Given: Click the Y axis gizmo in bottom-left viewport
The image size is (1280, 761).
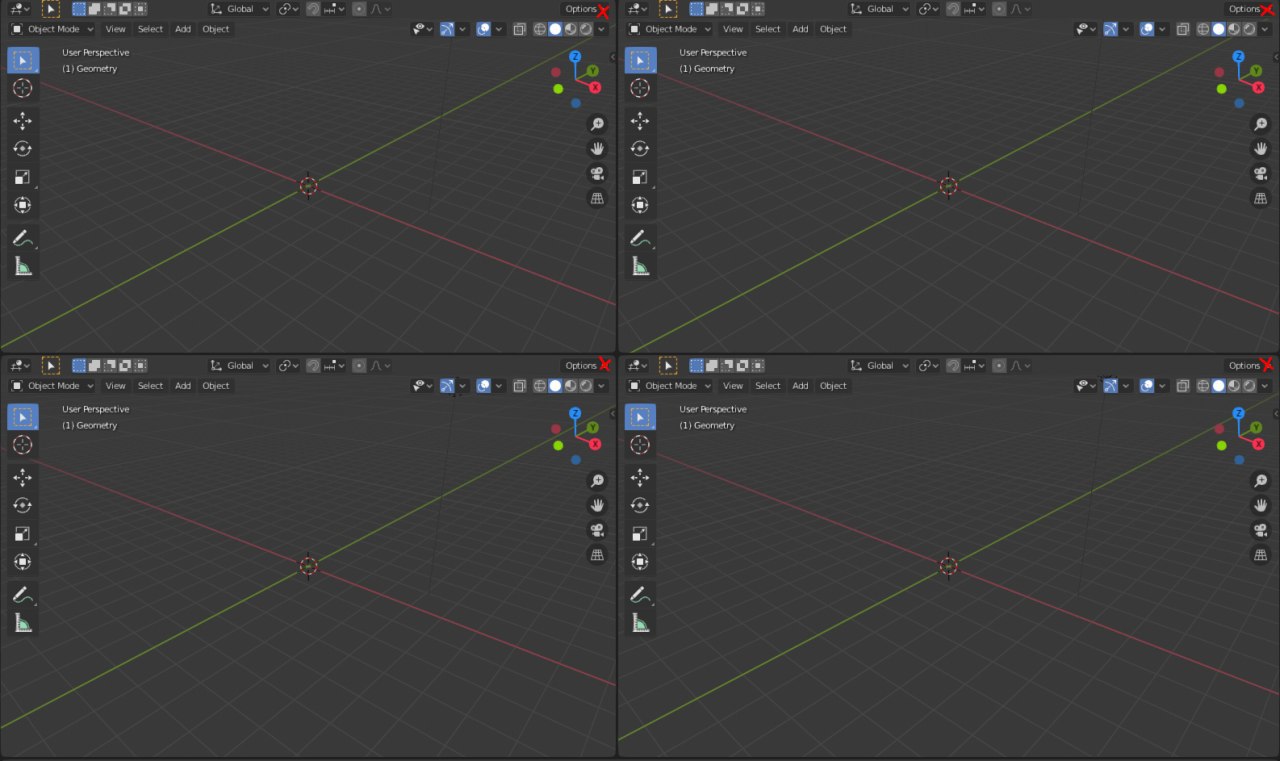Looking at the screenshot, I should [593, 428].
